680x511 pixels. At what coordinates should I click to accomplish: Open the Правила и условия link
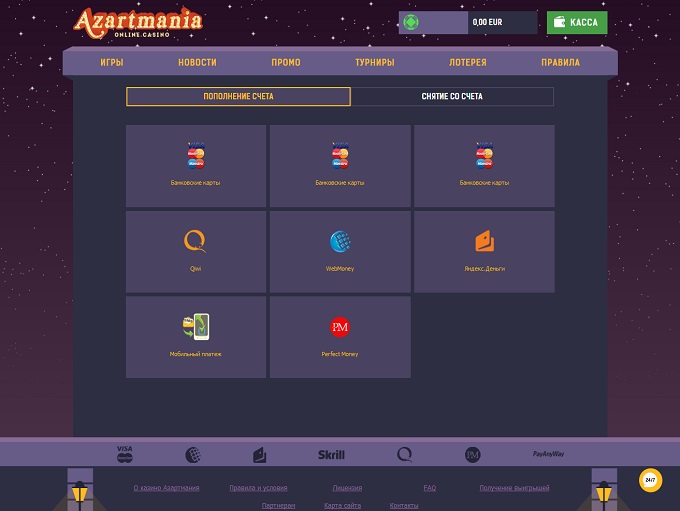(258, 488)
